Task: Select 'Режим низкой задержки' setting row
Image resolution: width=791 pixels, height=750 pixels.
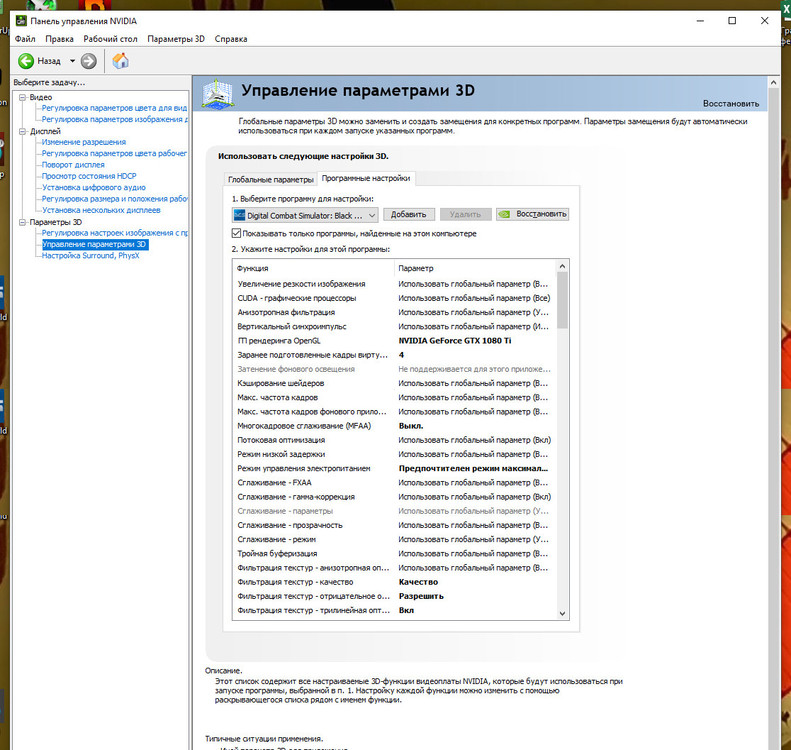Action: (394, 454)
